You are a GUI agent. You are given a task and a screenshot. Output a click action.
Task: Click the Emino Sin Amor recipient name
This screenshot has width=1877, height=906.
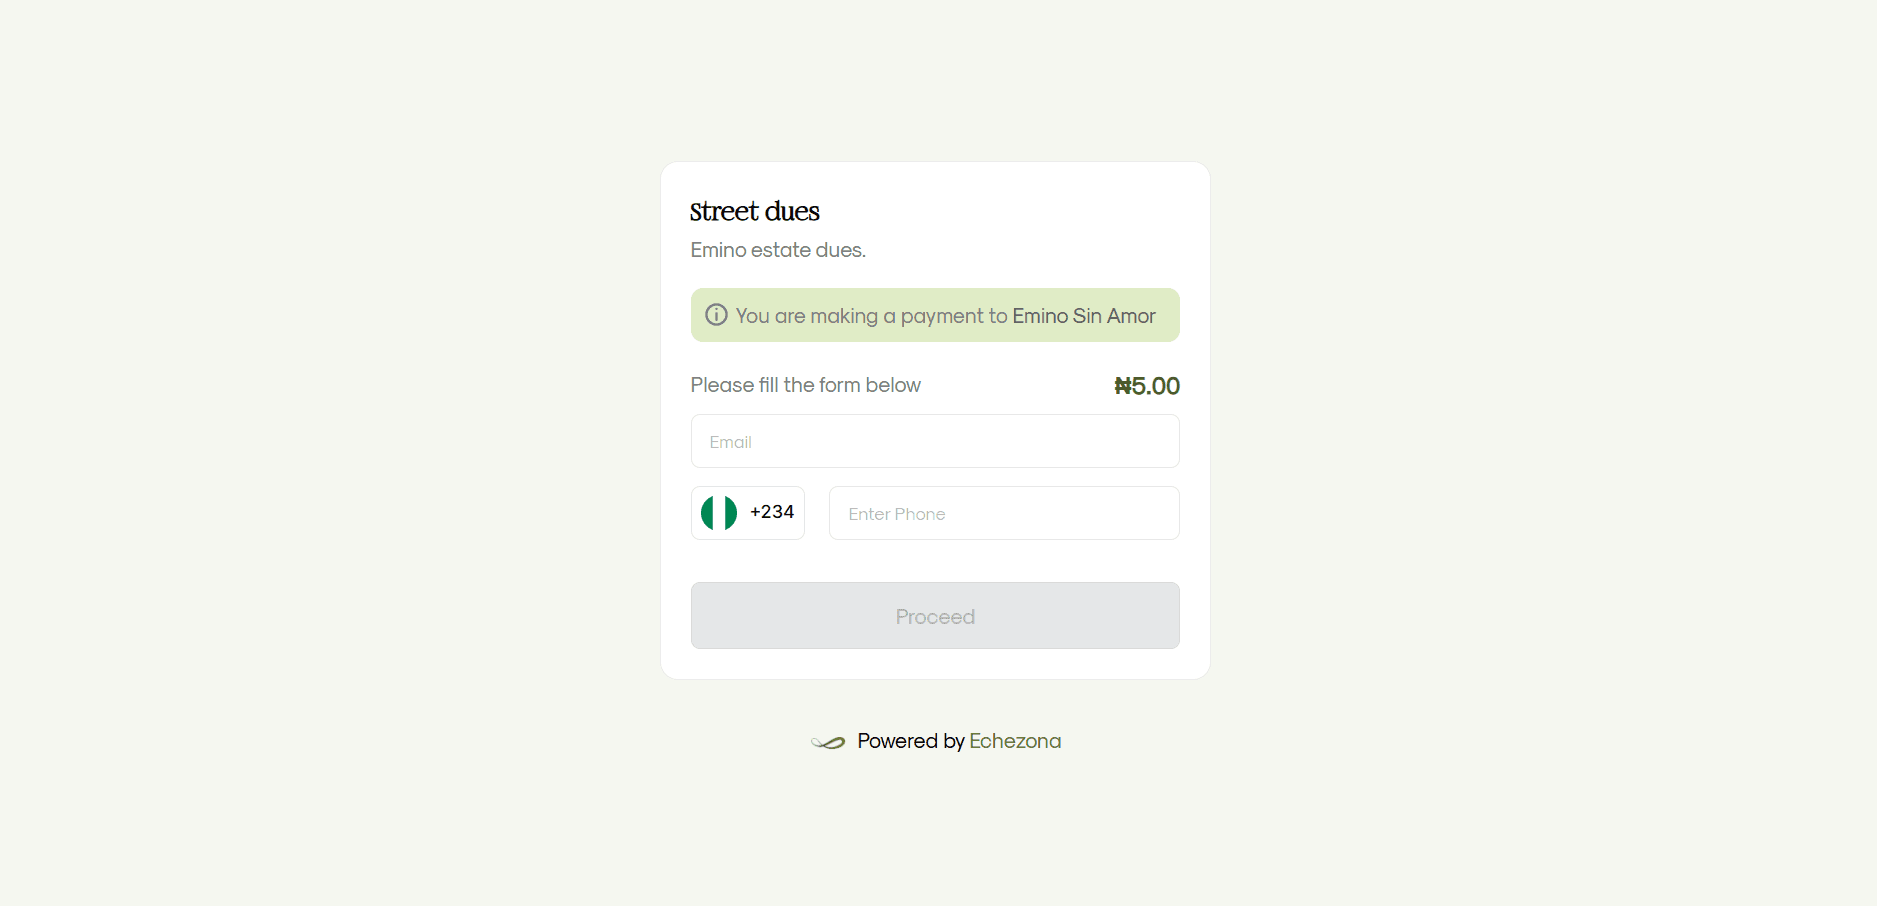[x=1083, y=315]
